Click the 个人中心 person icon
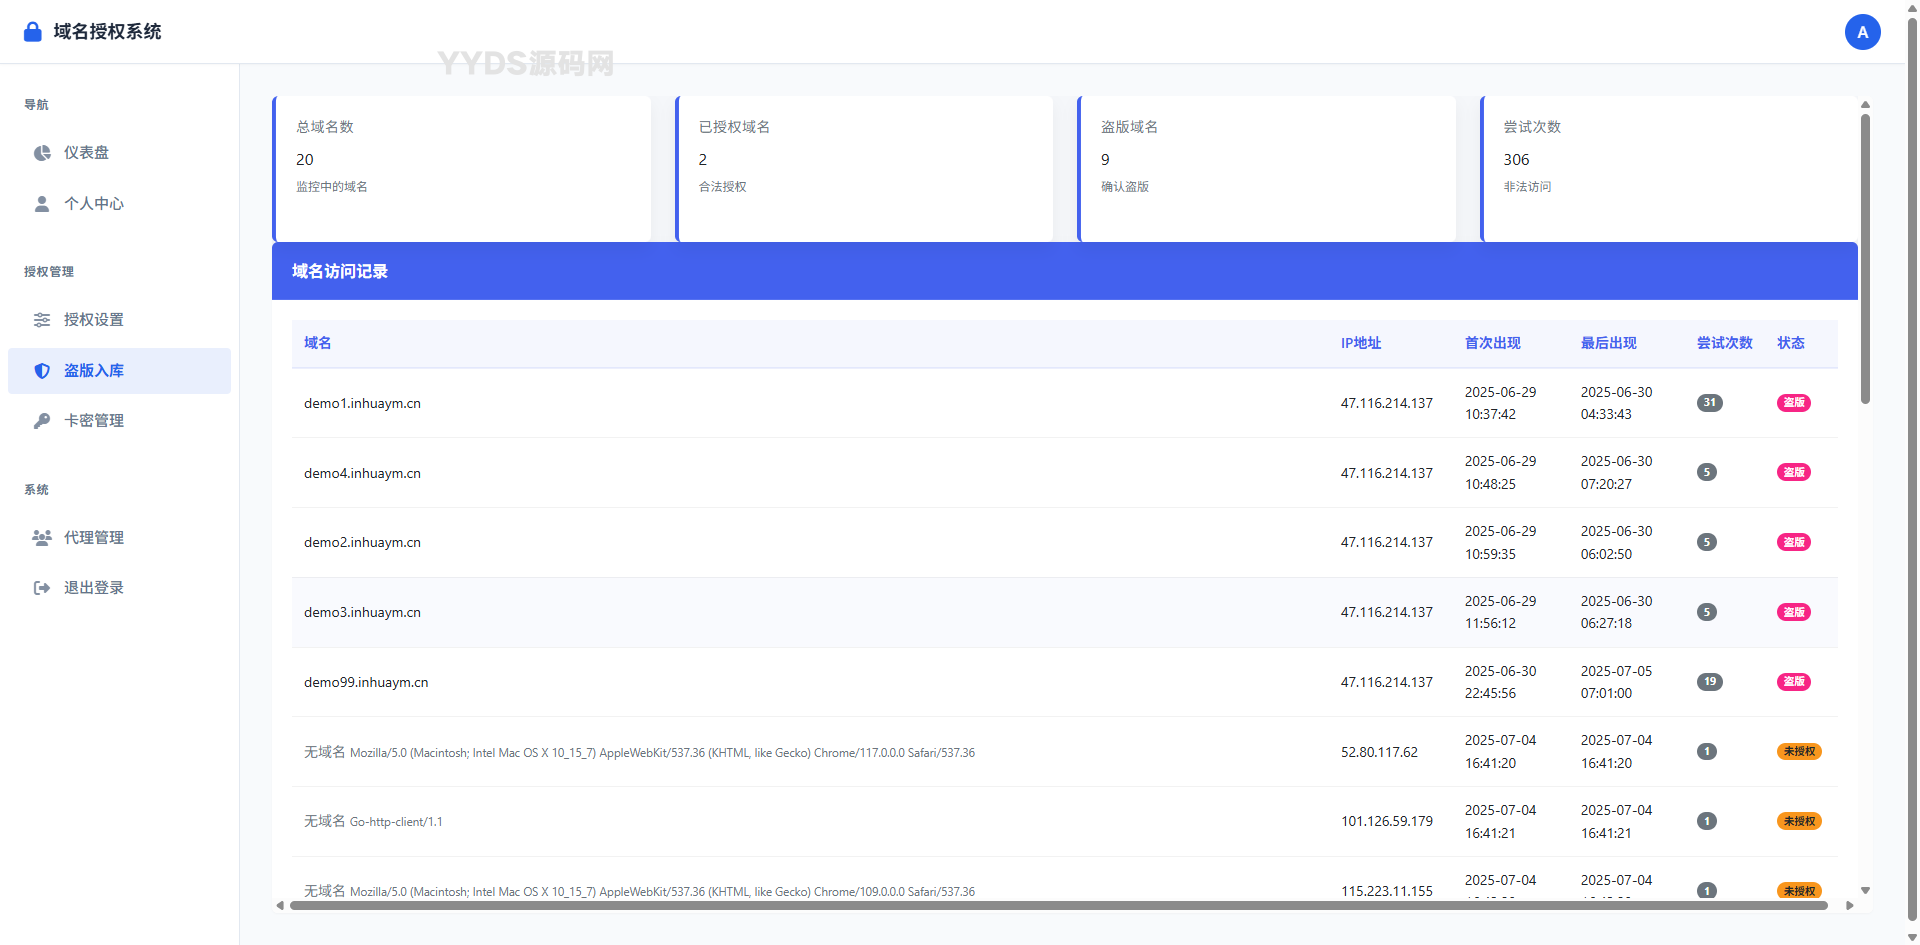Image resolution: width=1920 pixels, height=945 pixels. point(41,203)
